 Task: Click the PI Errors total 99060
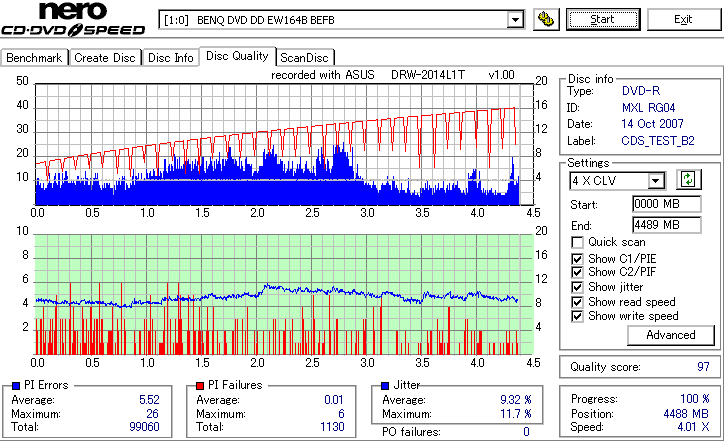coord(145,427)
